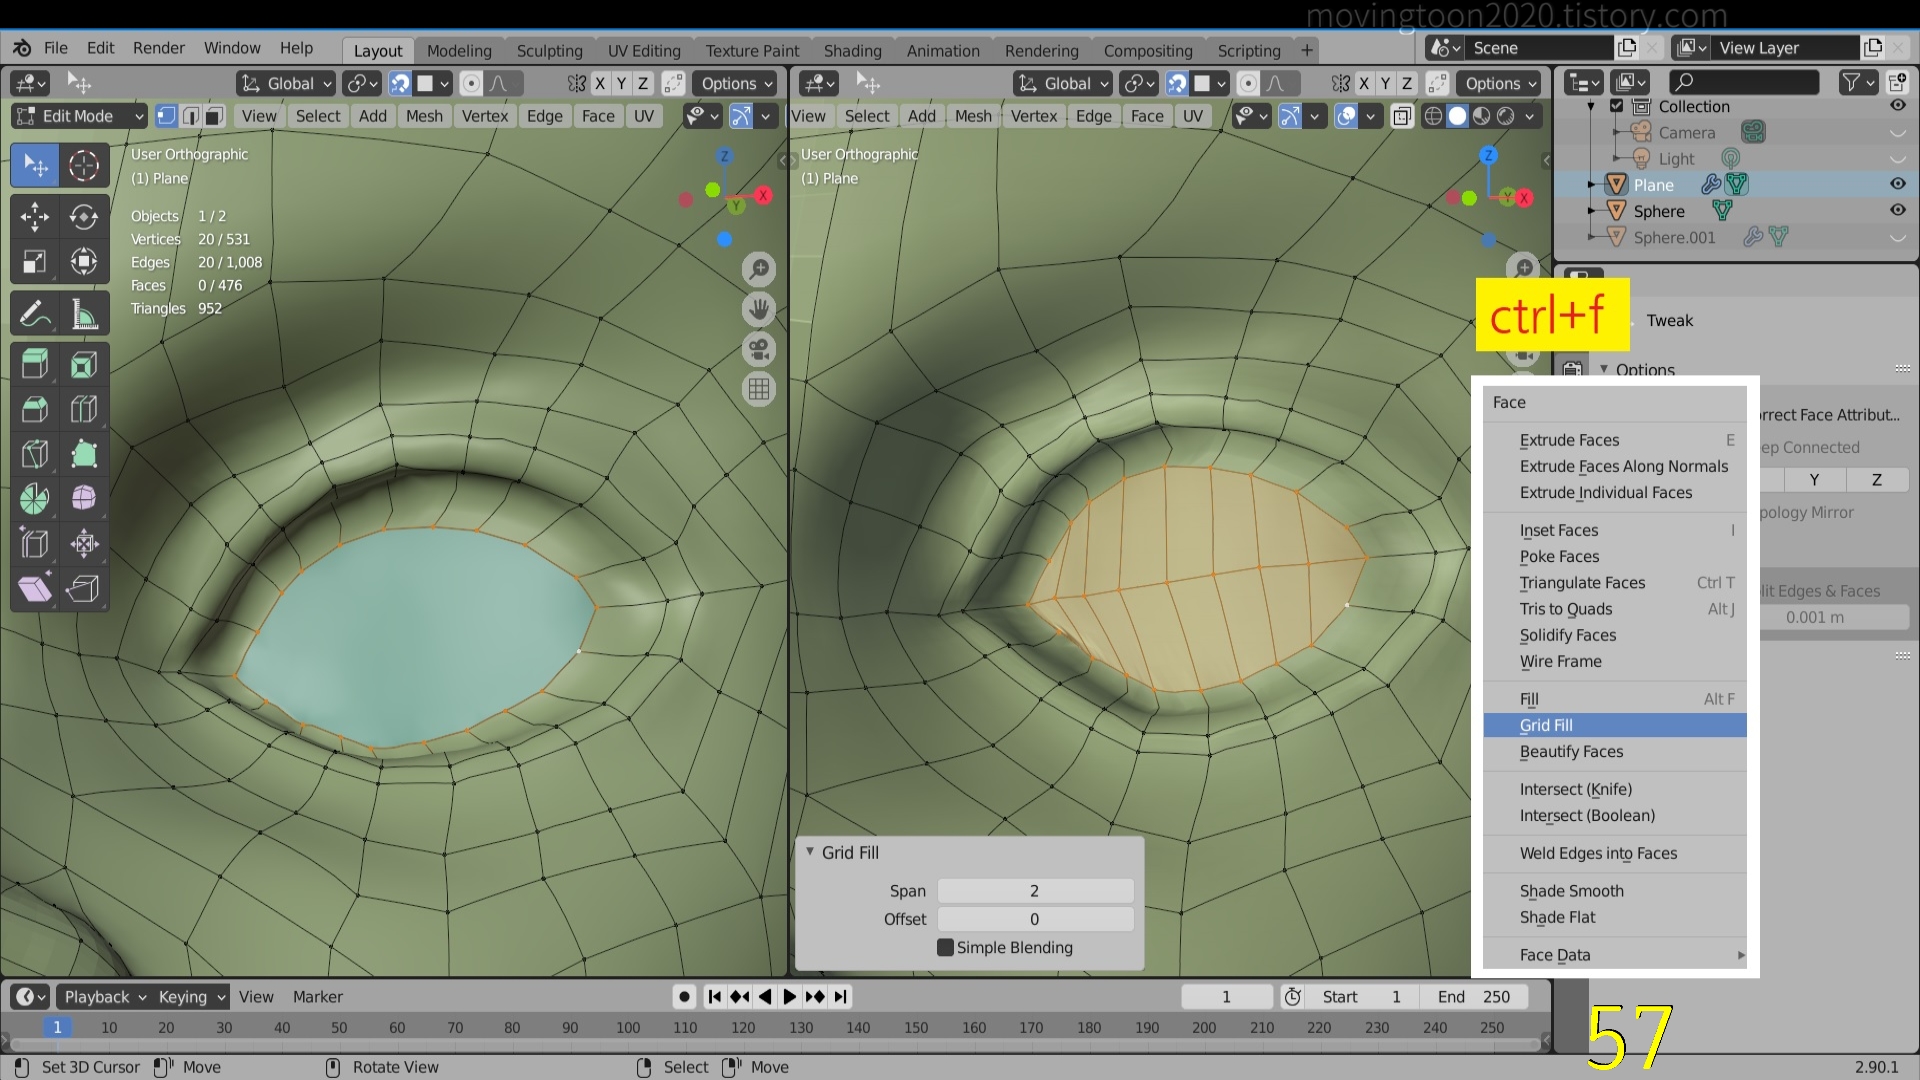Screen dimensions: 1920x1080
Task: Select the Transform tool
Action: click(84, 262)
